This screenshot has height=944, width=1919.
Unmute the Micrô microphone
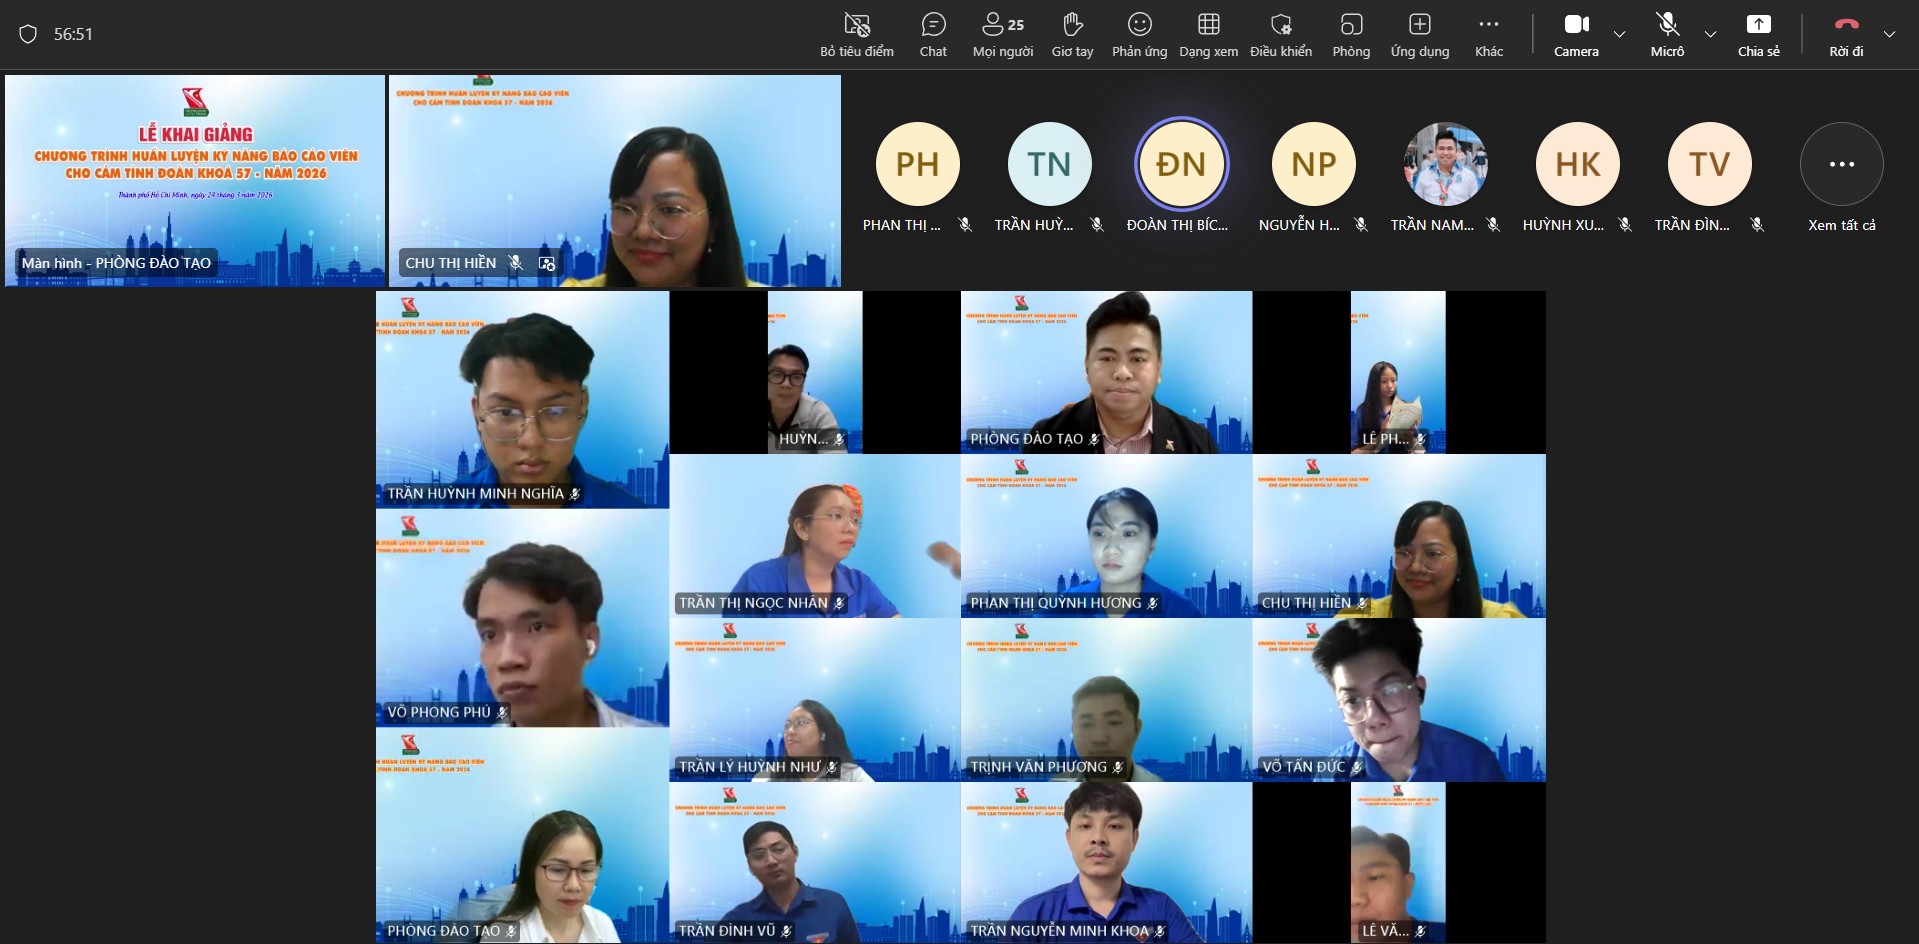point(1667,34)
